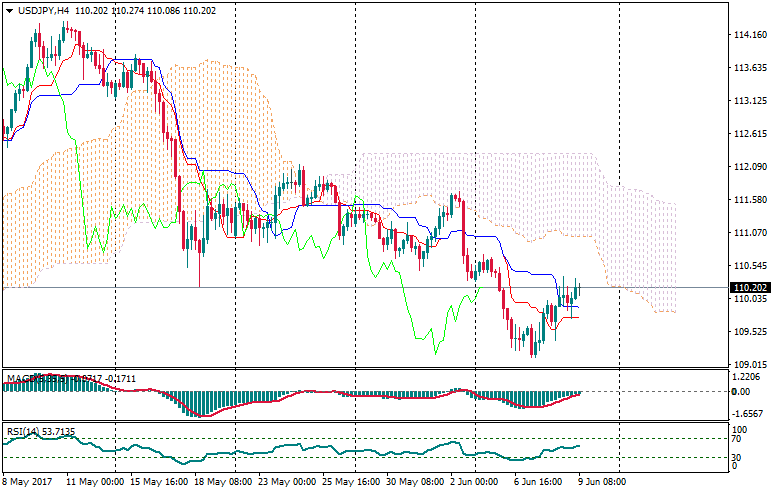Viewport: 771px width, 493px height.
Task: Select the 8 May 2017 date label
Action: coord(30,481)
